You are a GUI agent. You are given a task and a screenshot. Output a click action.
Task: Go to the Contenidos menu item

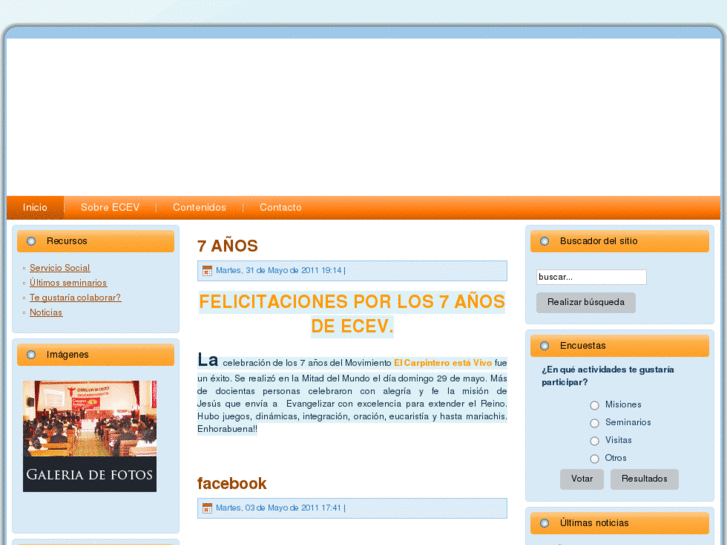pyautogui.click(x=199, y=207)
